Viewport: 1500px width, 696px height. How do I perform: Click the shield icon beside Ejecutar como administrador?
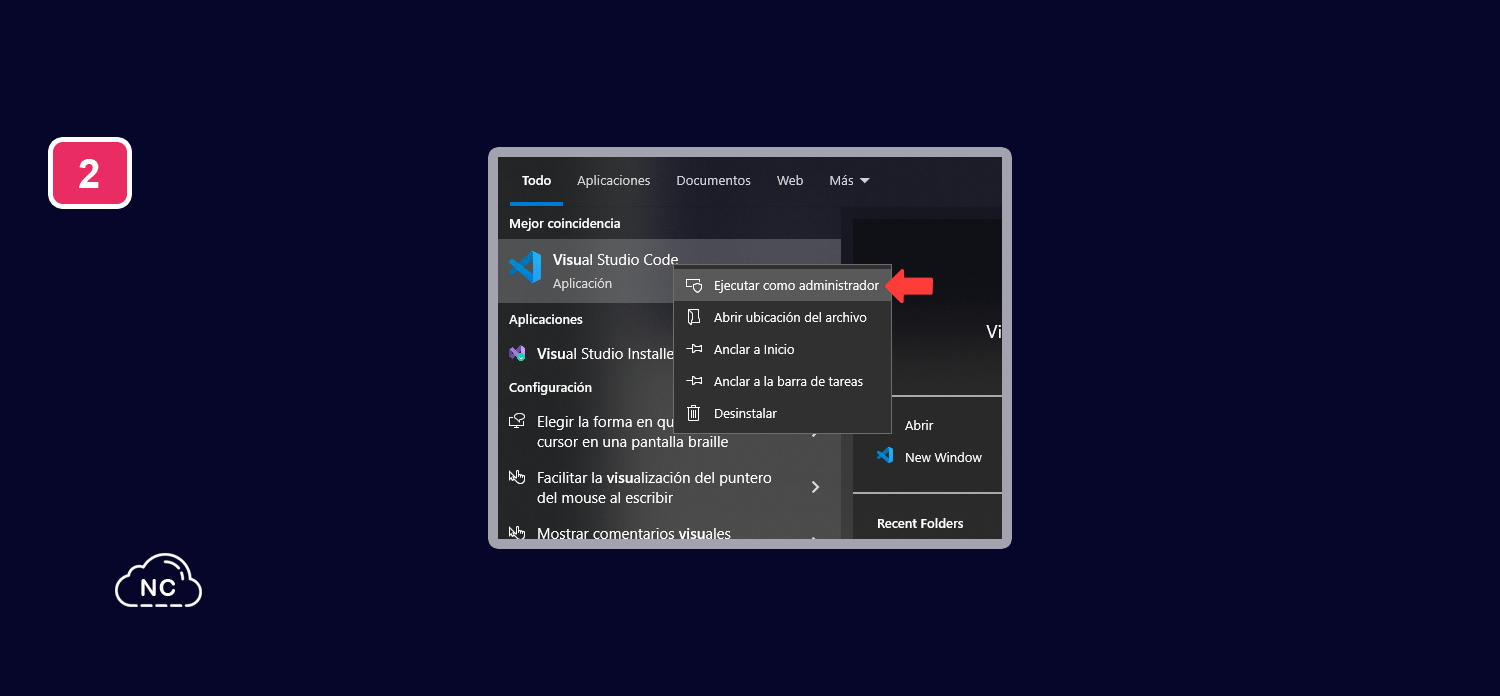(x=694, y=286)
